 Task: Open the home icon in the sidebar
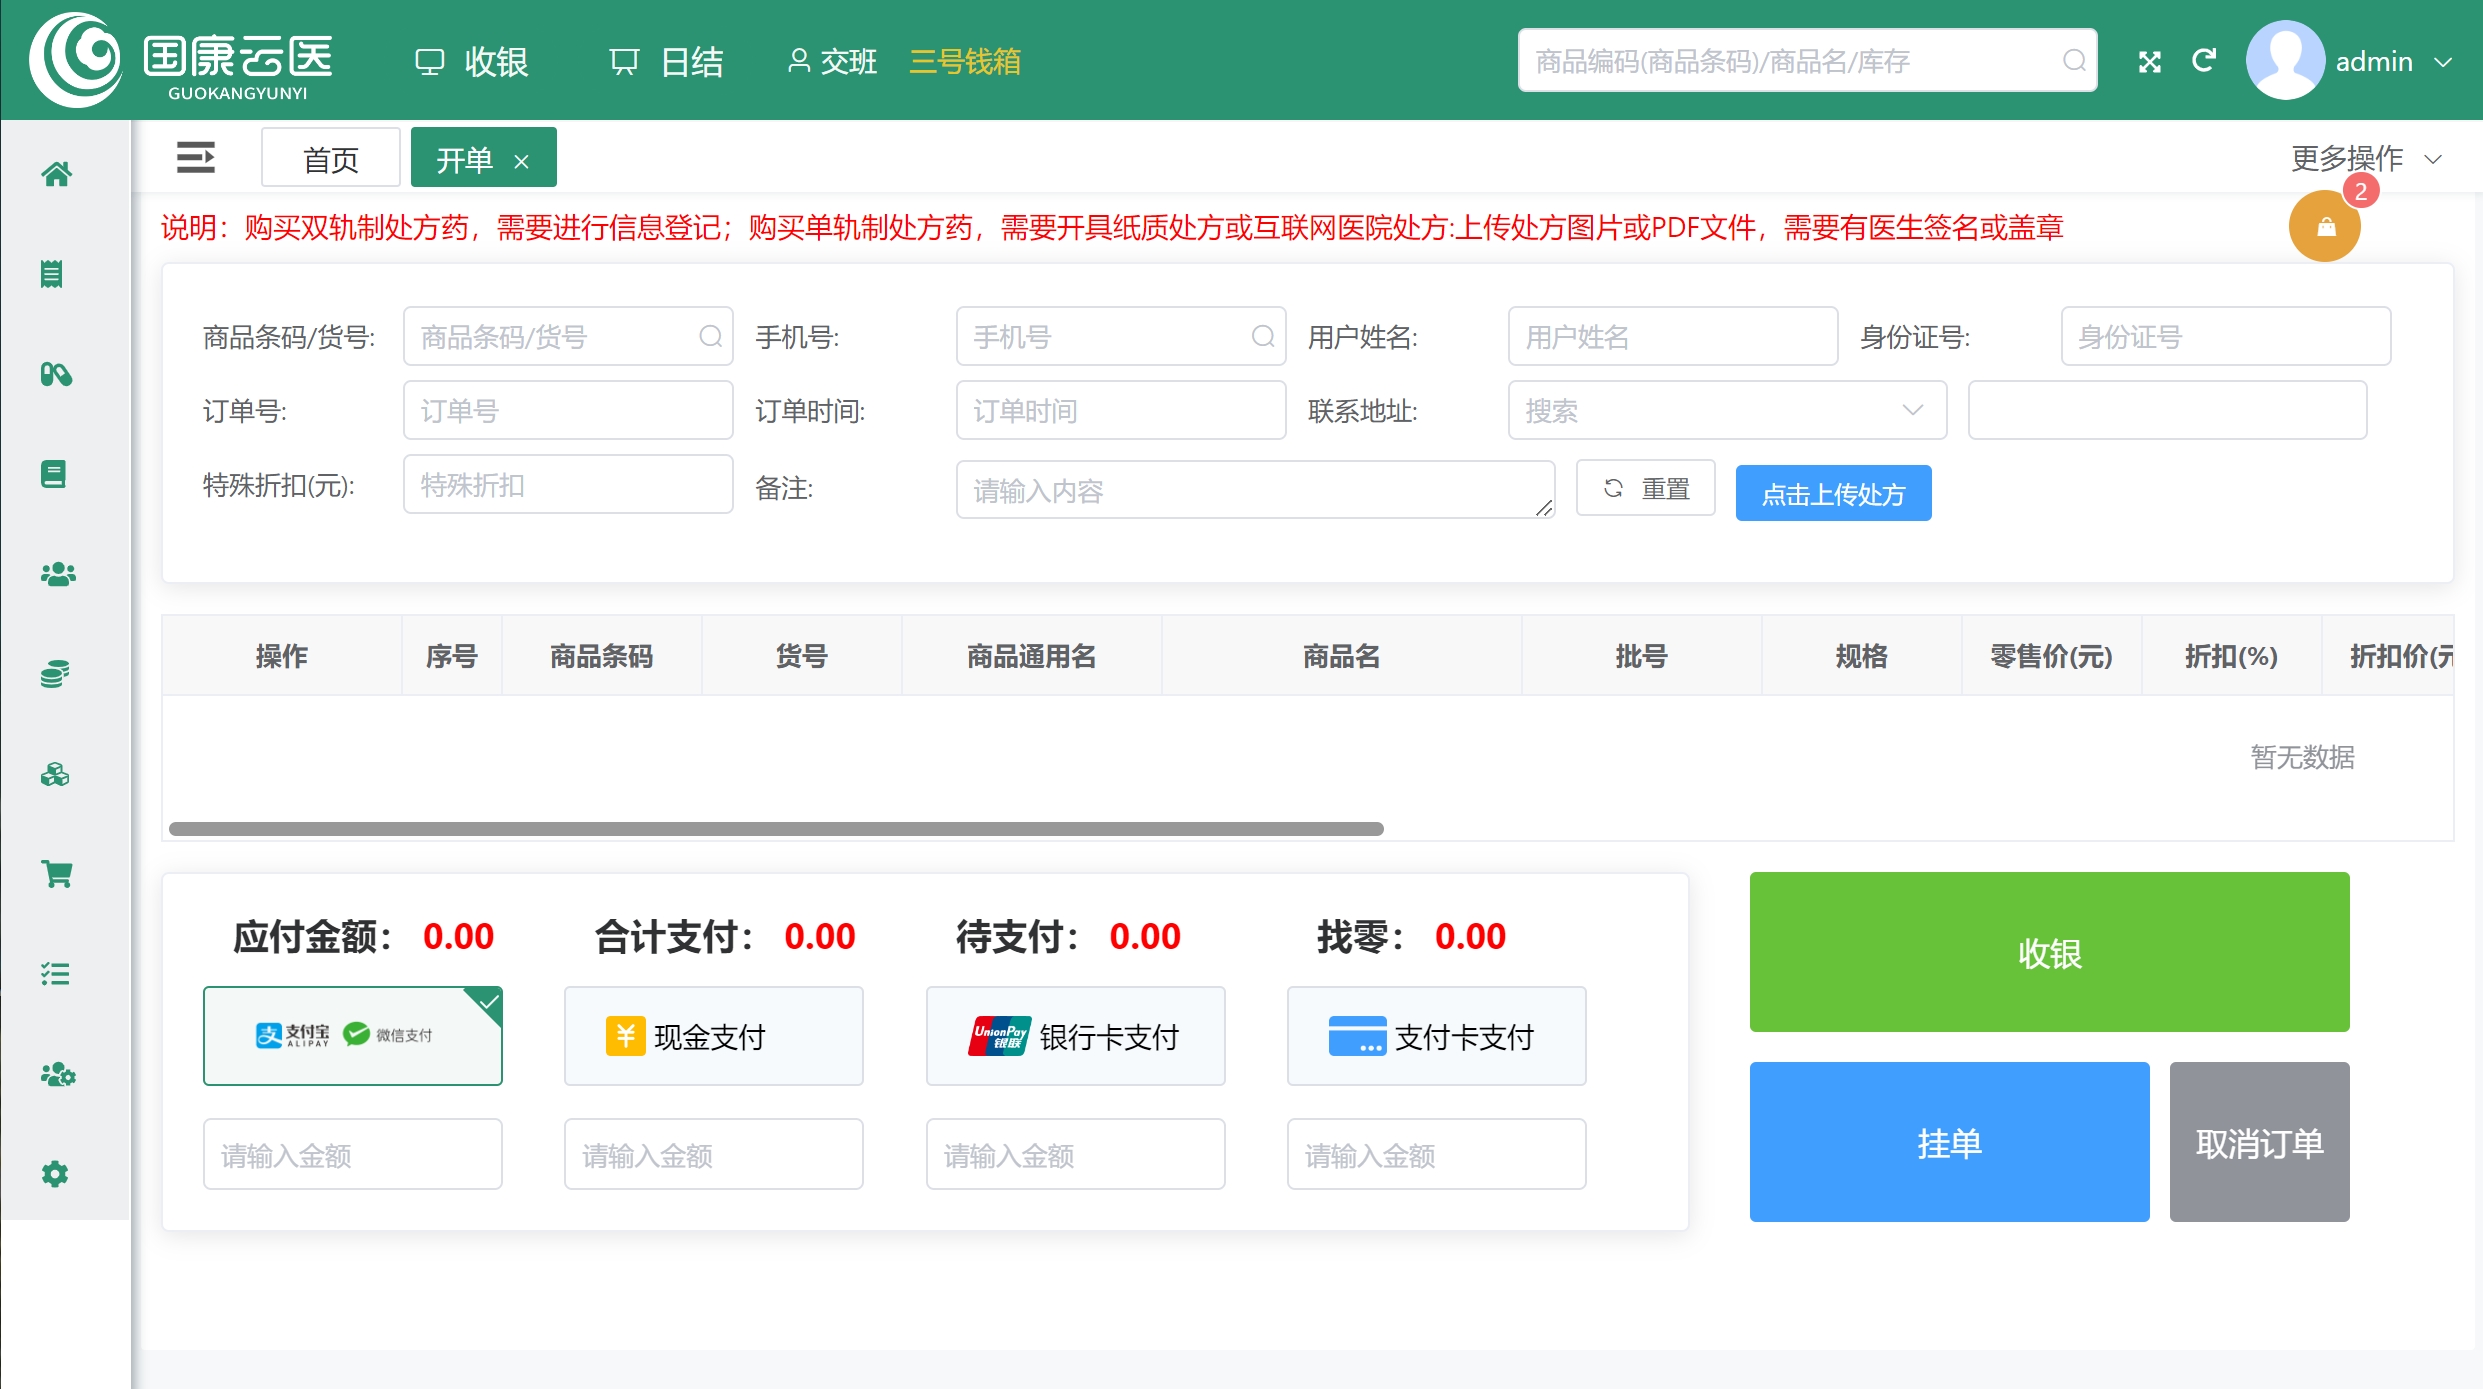56,174
